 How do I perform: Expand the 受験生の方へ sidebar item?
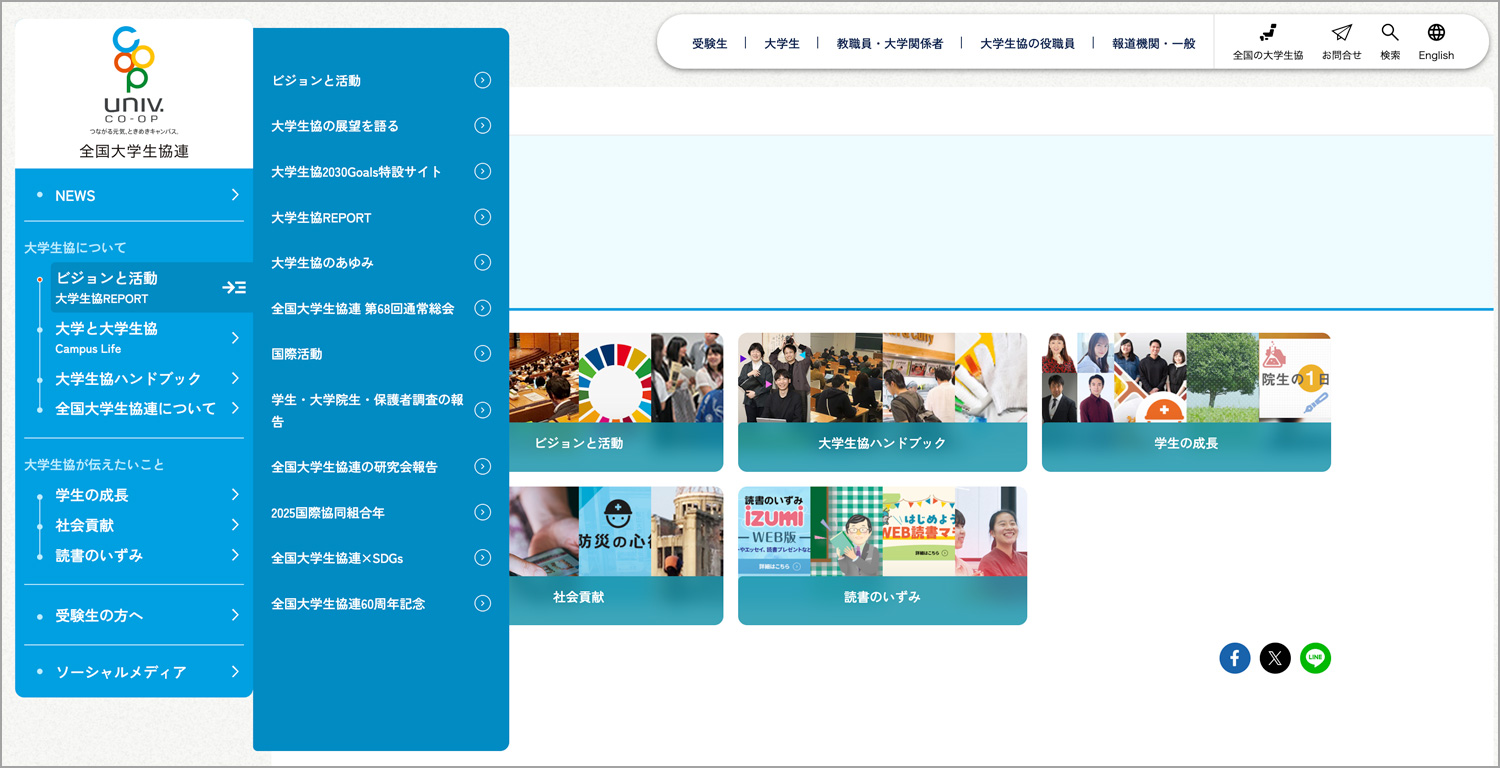(235, 615)
